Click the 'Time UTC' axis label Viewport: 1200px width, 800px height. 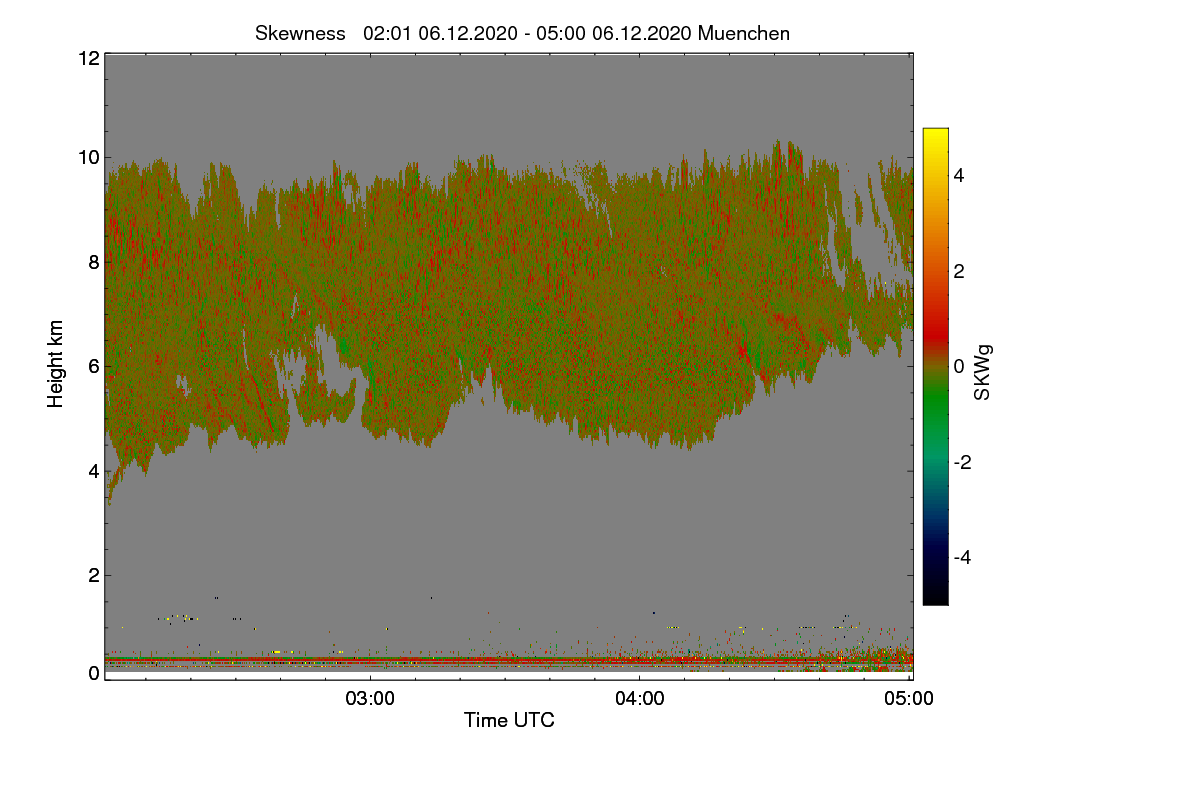[x=509, y=720]
